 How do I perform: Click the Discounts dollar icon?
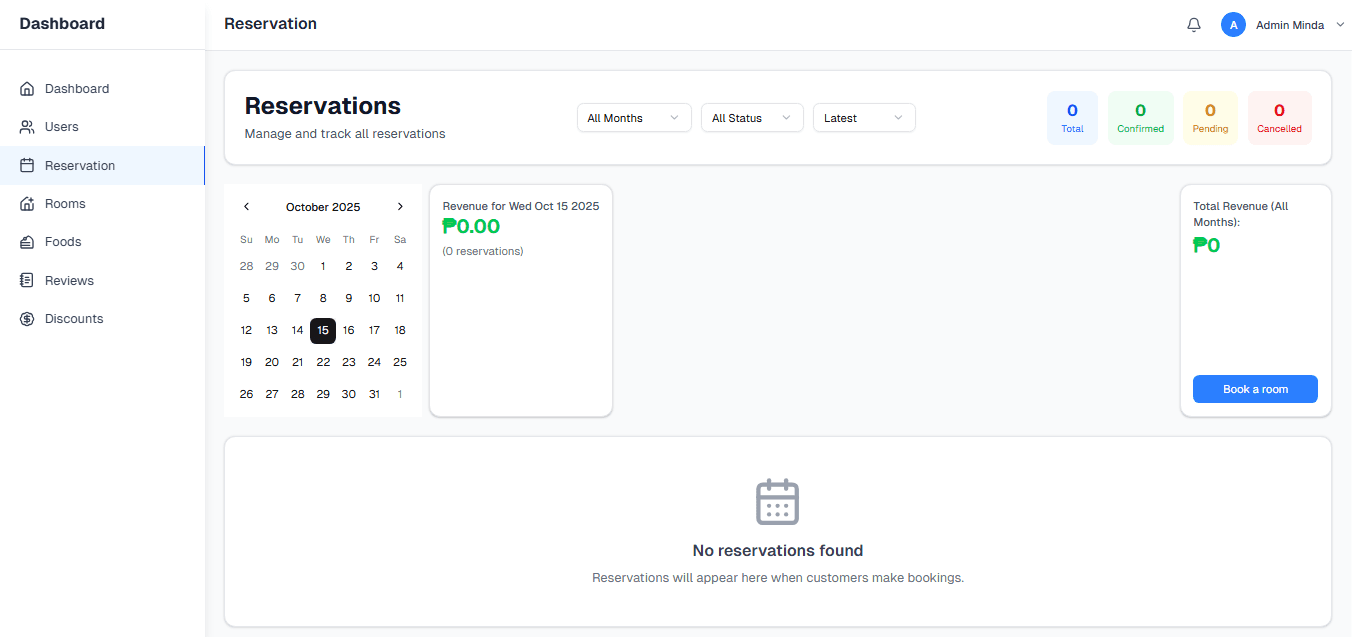click(27, 319)
